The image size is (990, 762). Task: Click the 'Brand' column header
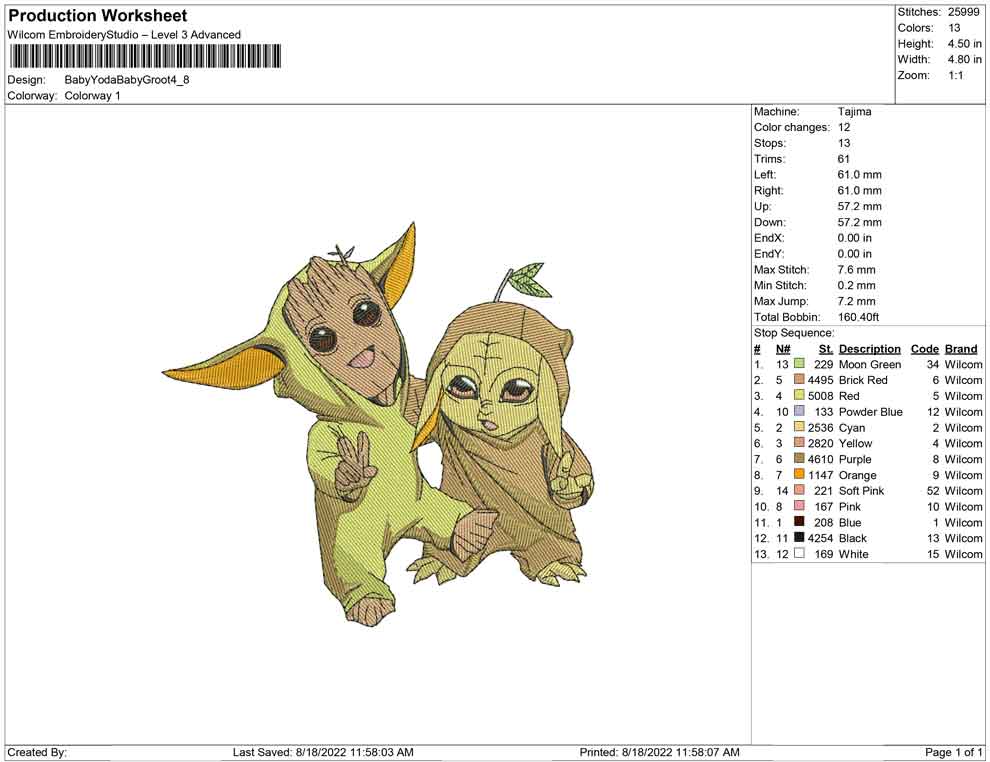tap(961, 349)
